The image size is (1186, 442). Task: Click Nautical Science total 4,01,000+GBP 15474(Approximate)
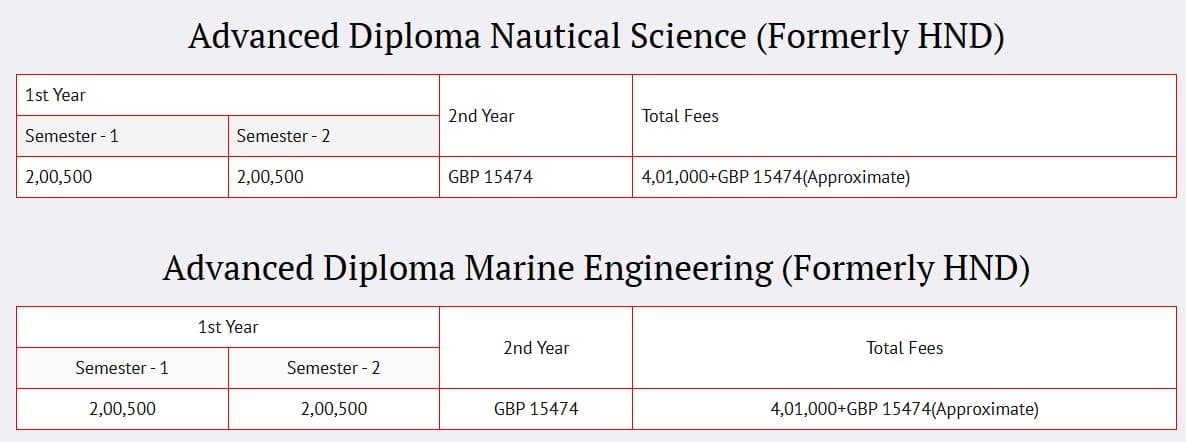click(775, 177)
